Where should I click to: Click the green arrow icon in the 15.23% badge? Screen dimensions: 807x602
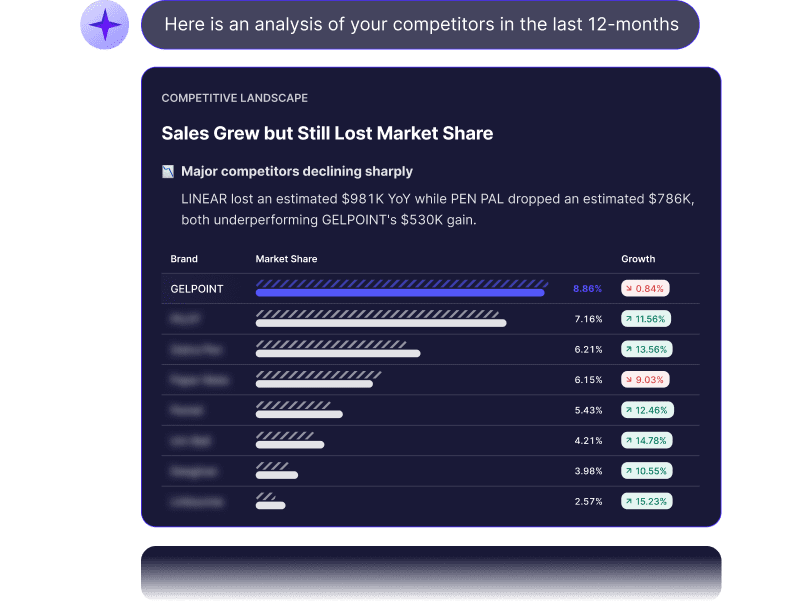(x=632, y=500)
